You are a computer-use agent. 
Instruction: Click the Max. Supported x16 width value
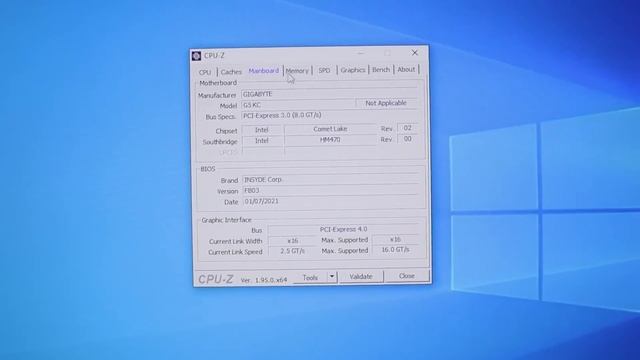396,240
